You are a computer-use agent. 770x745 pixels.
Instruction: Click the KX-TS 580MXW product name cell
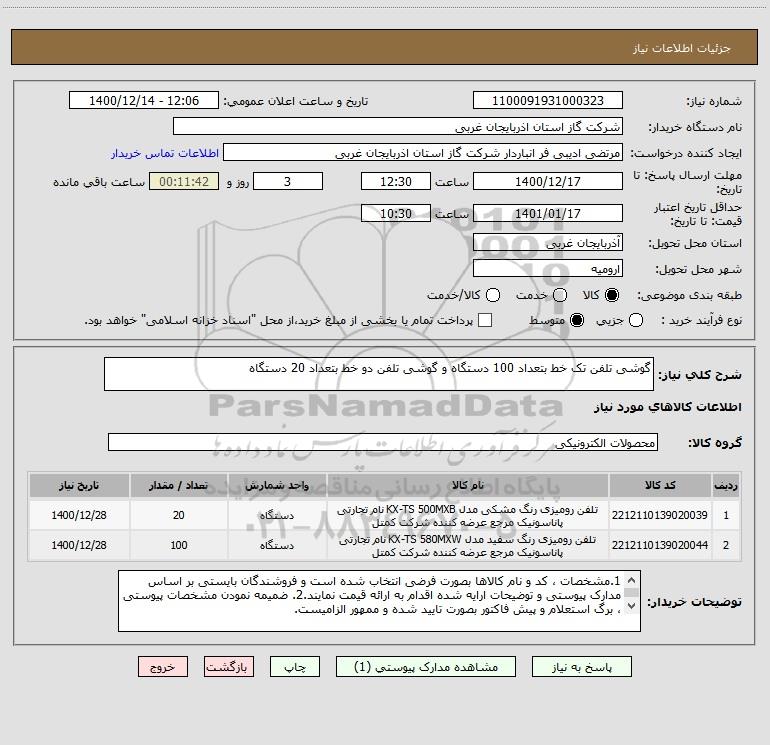click(x=468, y=546)
